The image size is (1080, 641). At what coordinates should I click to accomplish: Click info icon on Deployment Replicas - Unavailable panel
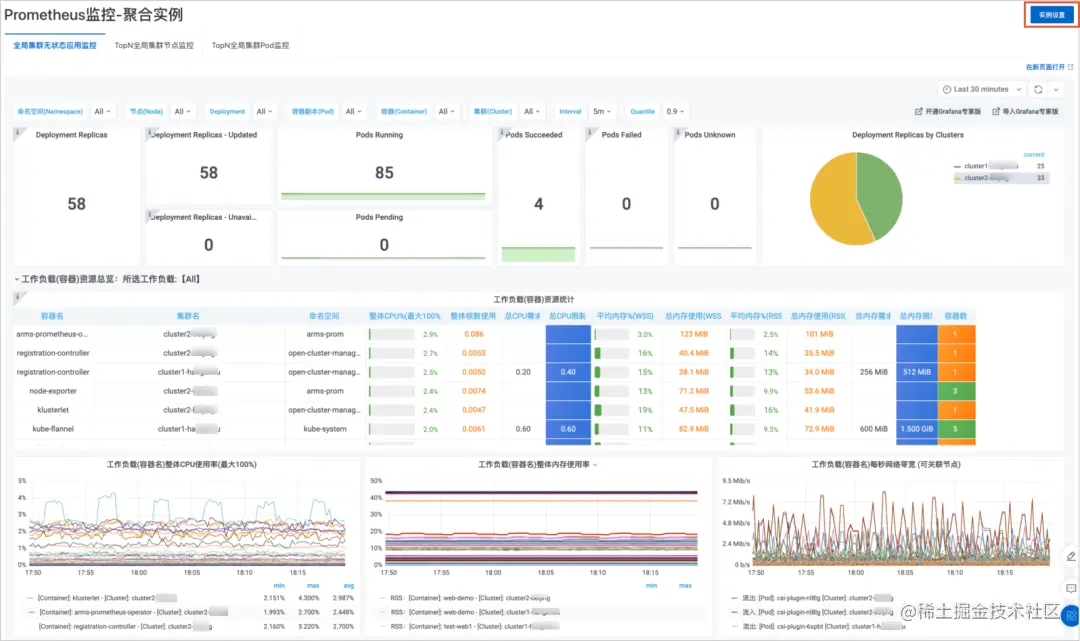pos(149,215)
